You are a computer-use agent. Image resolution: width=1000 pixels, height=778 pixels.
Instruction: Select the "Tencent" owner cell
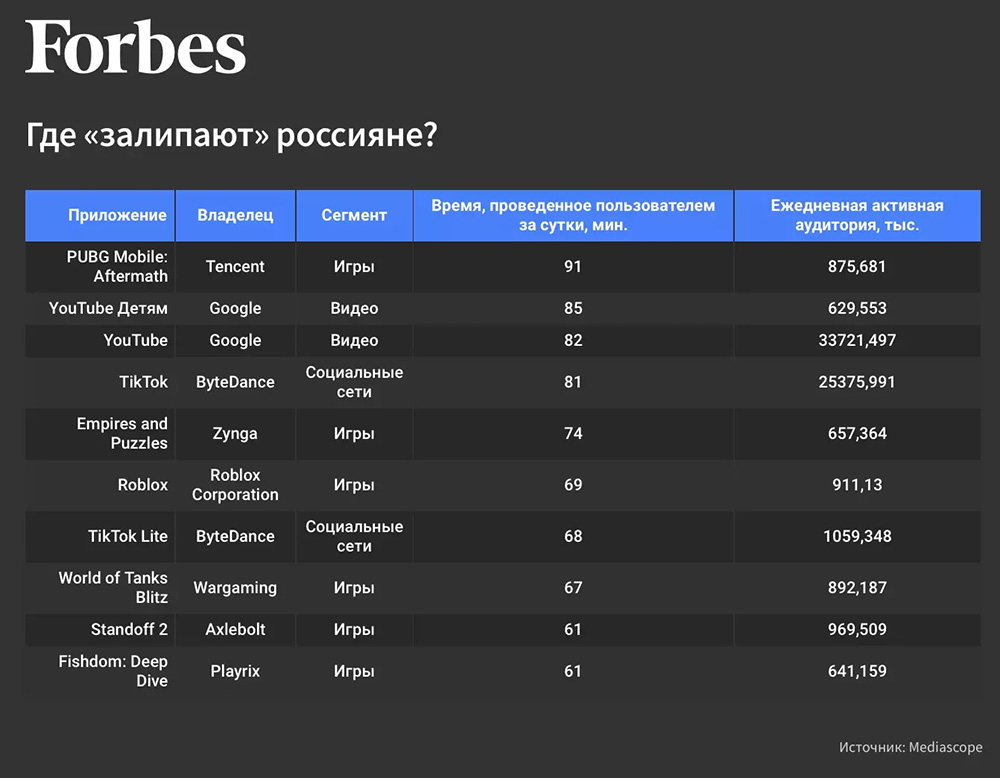click(235, 267)
